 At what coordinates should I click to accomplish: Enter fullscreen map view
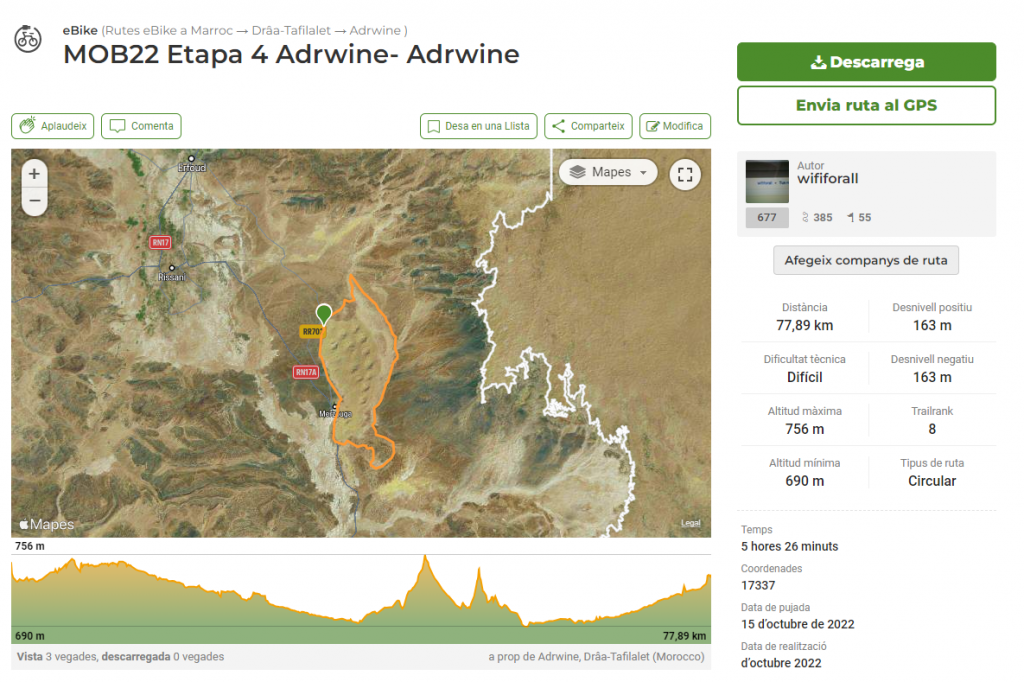[x=685, y=174]
